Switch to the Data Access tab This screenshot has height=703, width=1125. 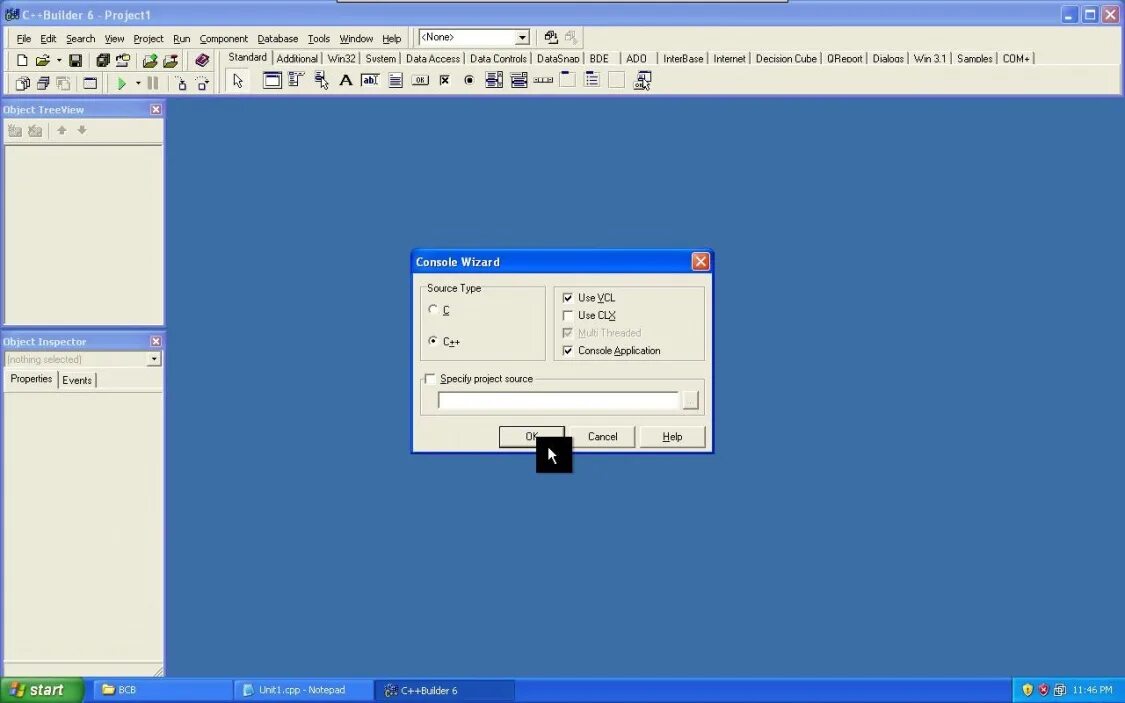pyautogui.click(x=433, y=59)
